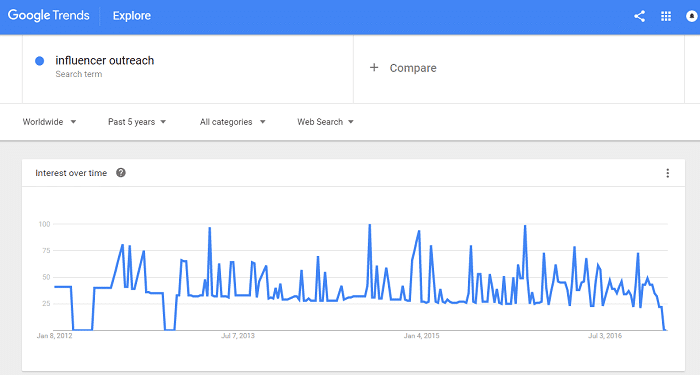Image resolution: width=700 pixels, height=375 pixels.
Task: Select the Explore header tab
Action: coord(132,16)
